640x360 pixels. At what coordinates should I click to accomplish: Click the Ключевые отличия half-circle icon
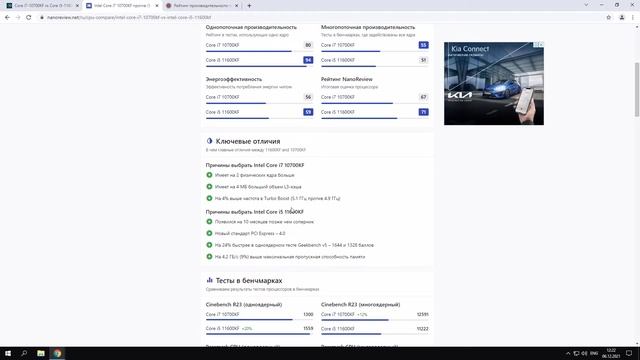point(209,141)
